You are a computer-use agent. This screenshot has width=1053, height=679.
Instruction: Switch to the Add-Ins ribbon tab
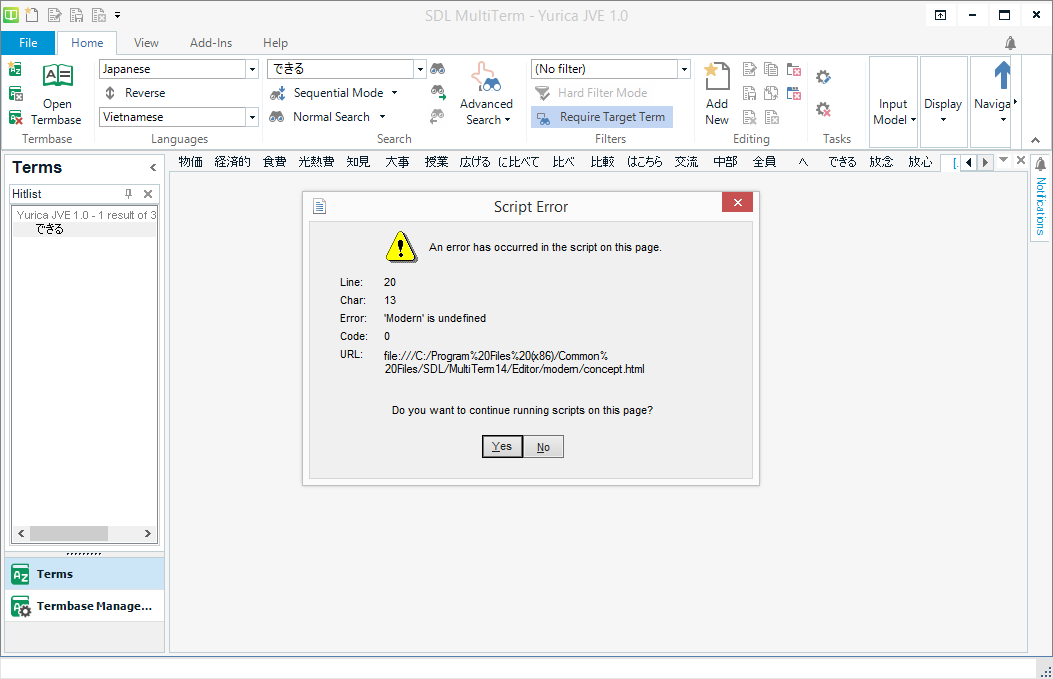tap(211, 43)
